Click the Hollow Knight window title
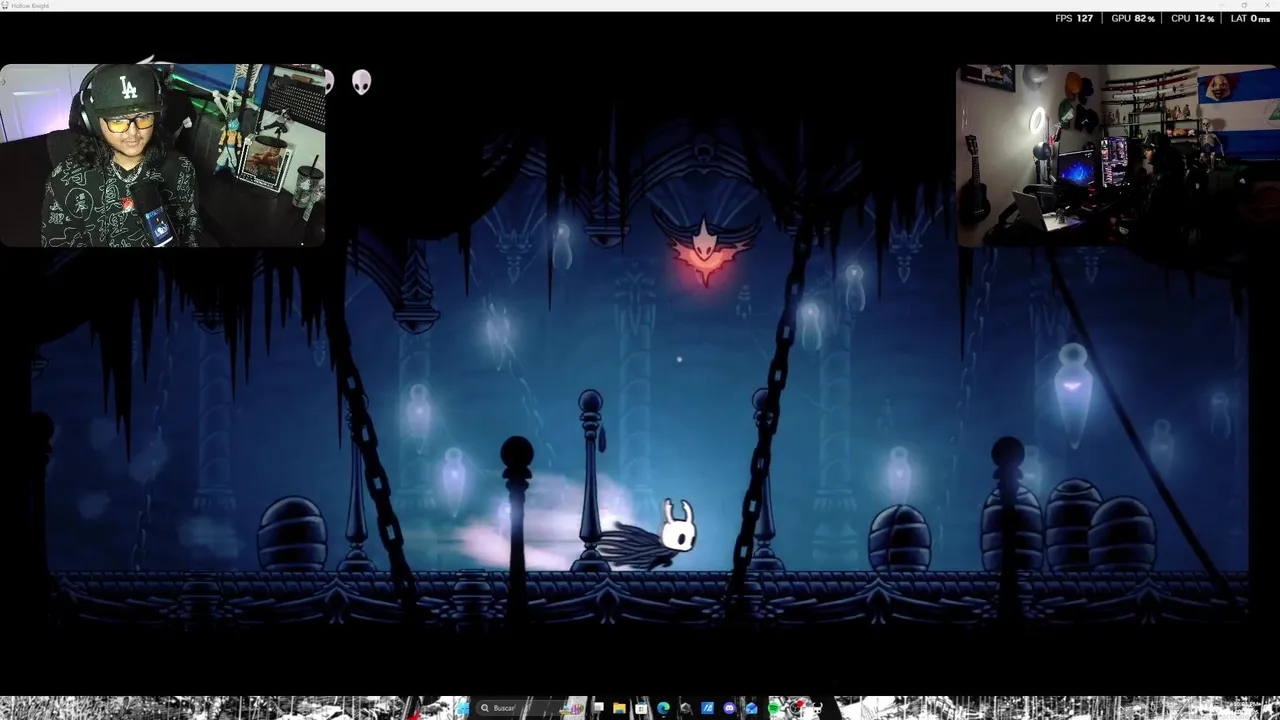The image size is (1280, 720). 30,5
